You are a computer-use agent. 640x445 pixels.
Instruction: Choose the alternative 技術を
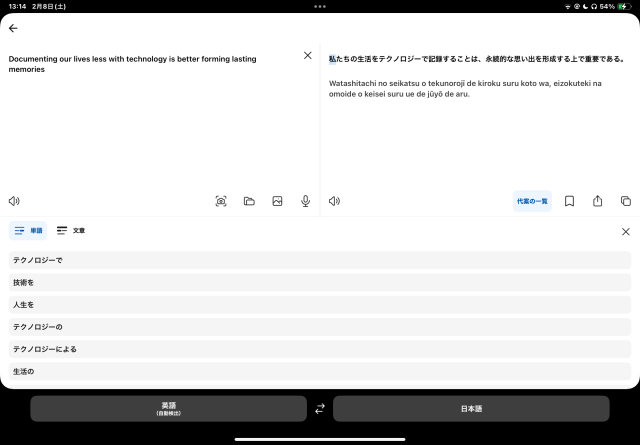coord(320,283)
